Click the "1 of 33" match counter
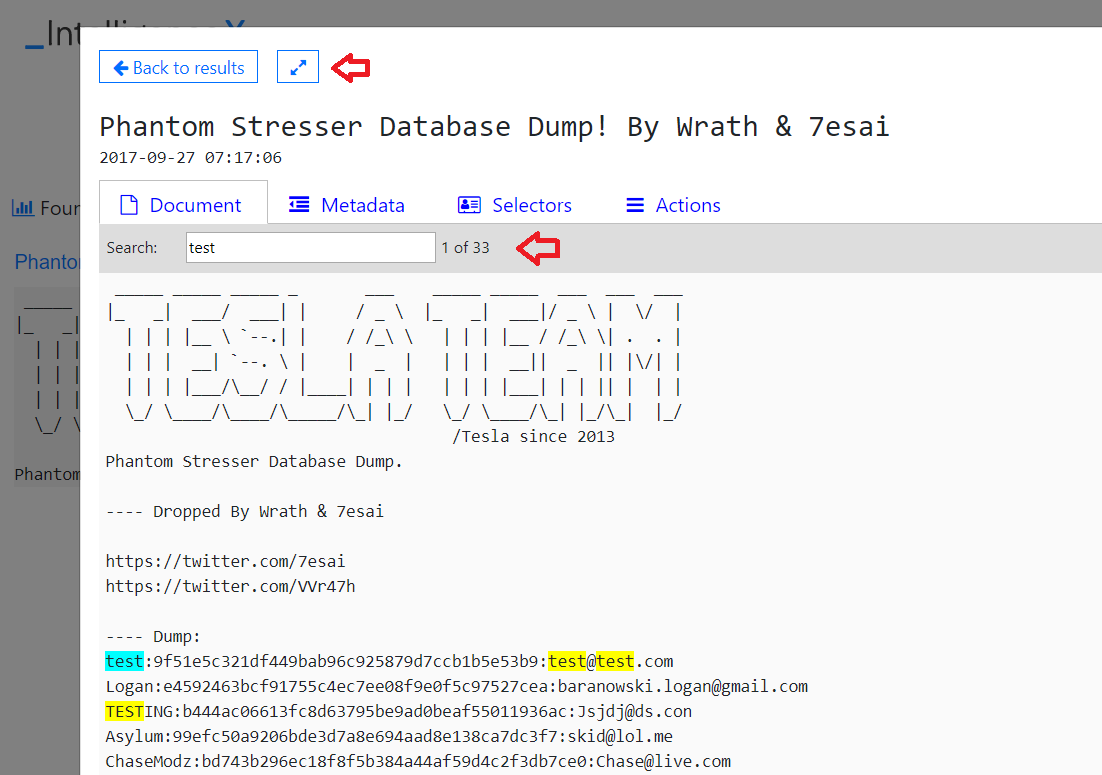 465,248
